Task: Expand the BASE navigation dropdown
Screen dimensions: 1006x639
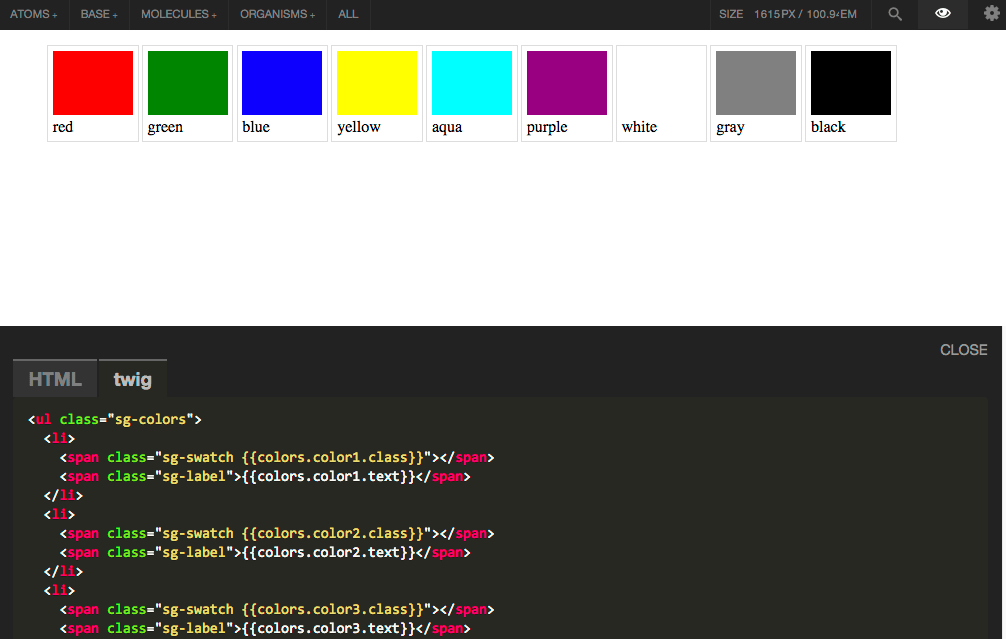Action: point(97,15)
